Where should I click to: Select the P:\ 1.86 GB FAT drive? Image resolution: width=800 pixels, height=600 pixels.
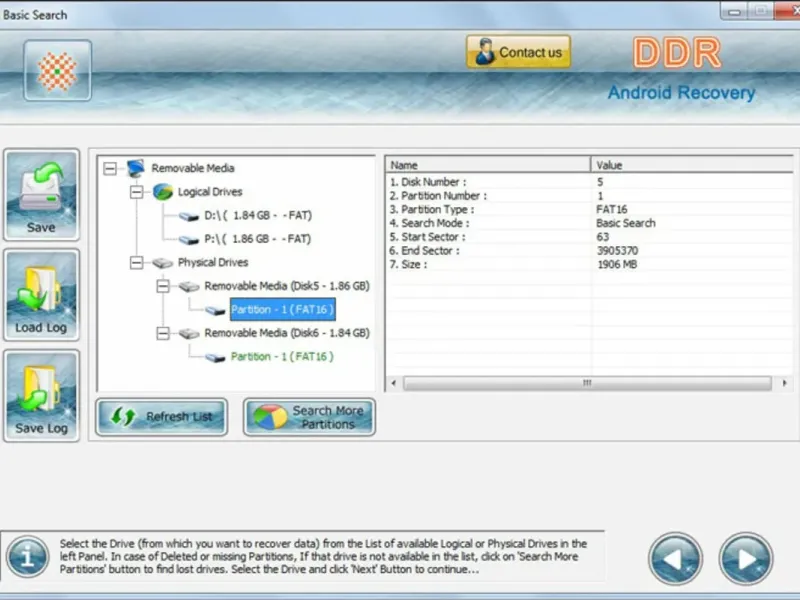tap(257, 239)
